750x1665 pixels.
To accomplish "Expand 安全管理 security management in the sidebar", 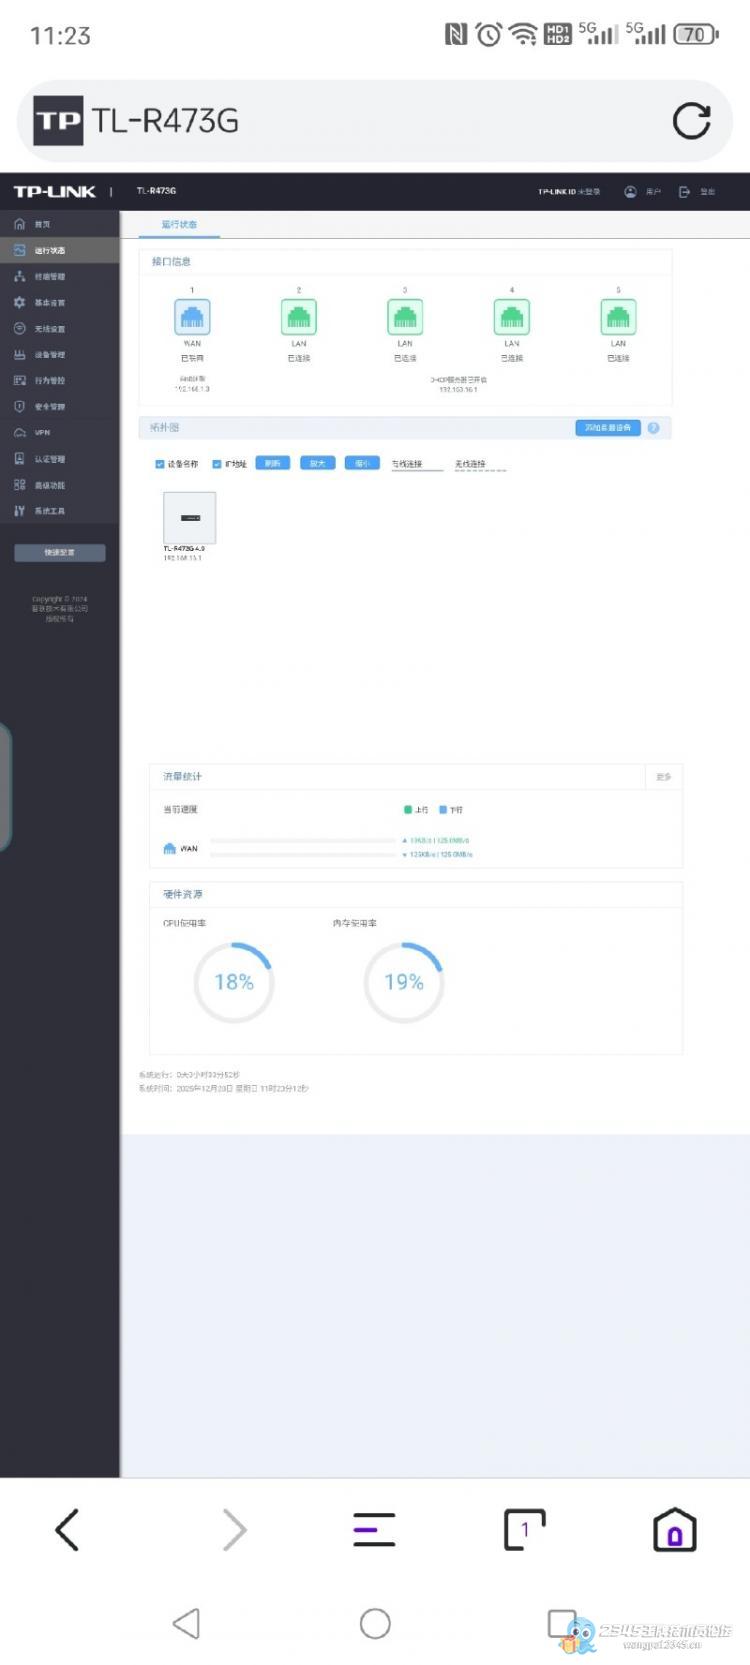I will coord(49,407).
